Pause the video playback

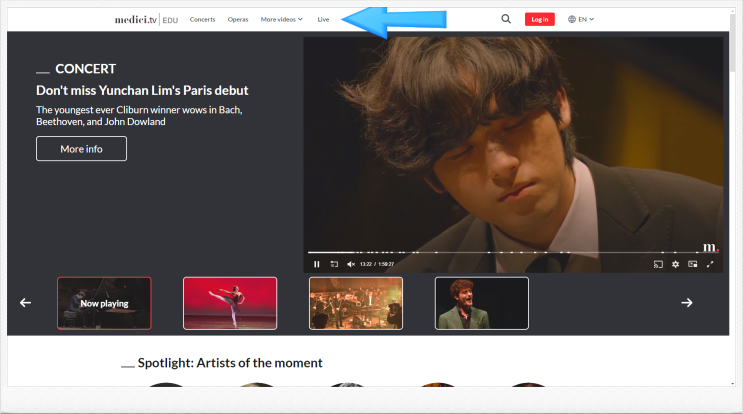coord(317,264)
